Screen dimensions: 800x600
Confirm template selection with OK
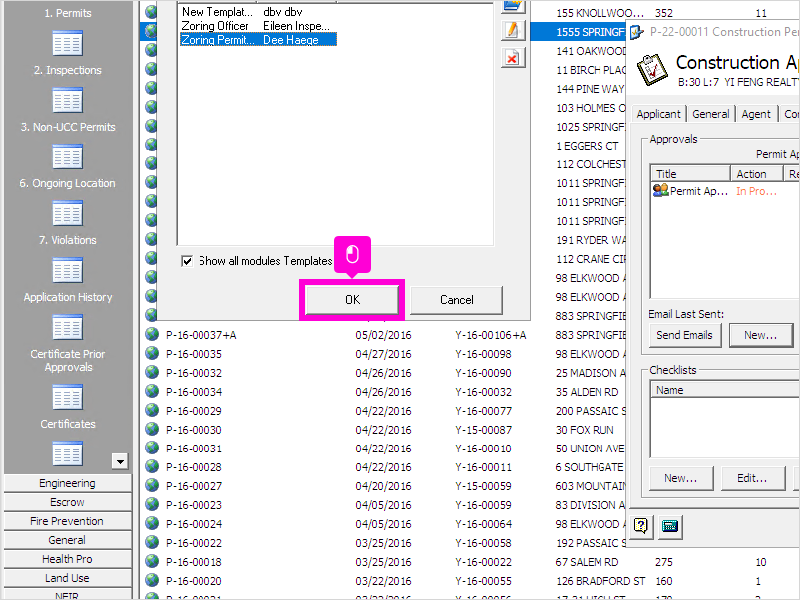click(x=352, y=299)
